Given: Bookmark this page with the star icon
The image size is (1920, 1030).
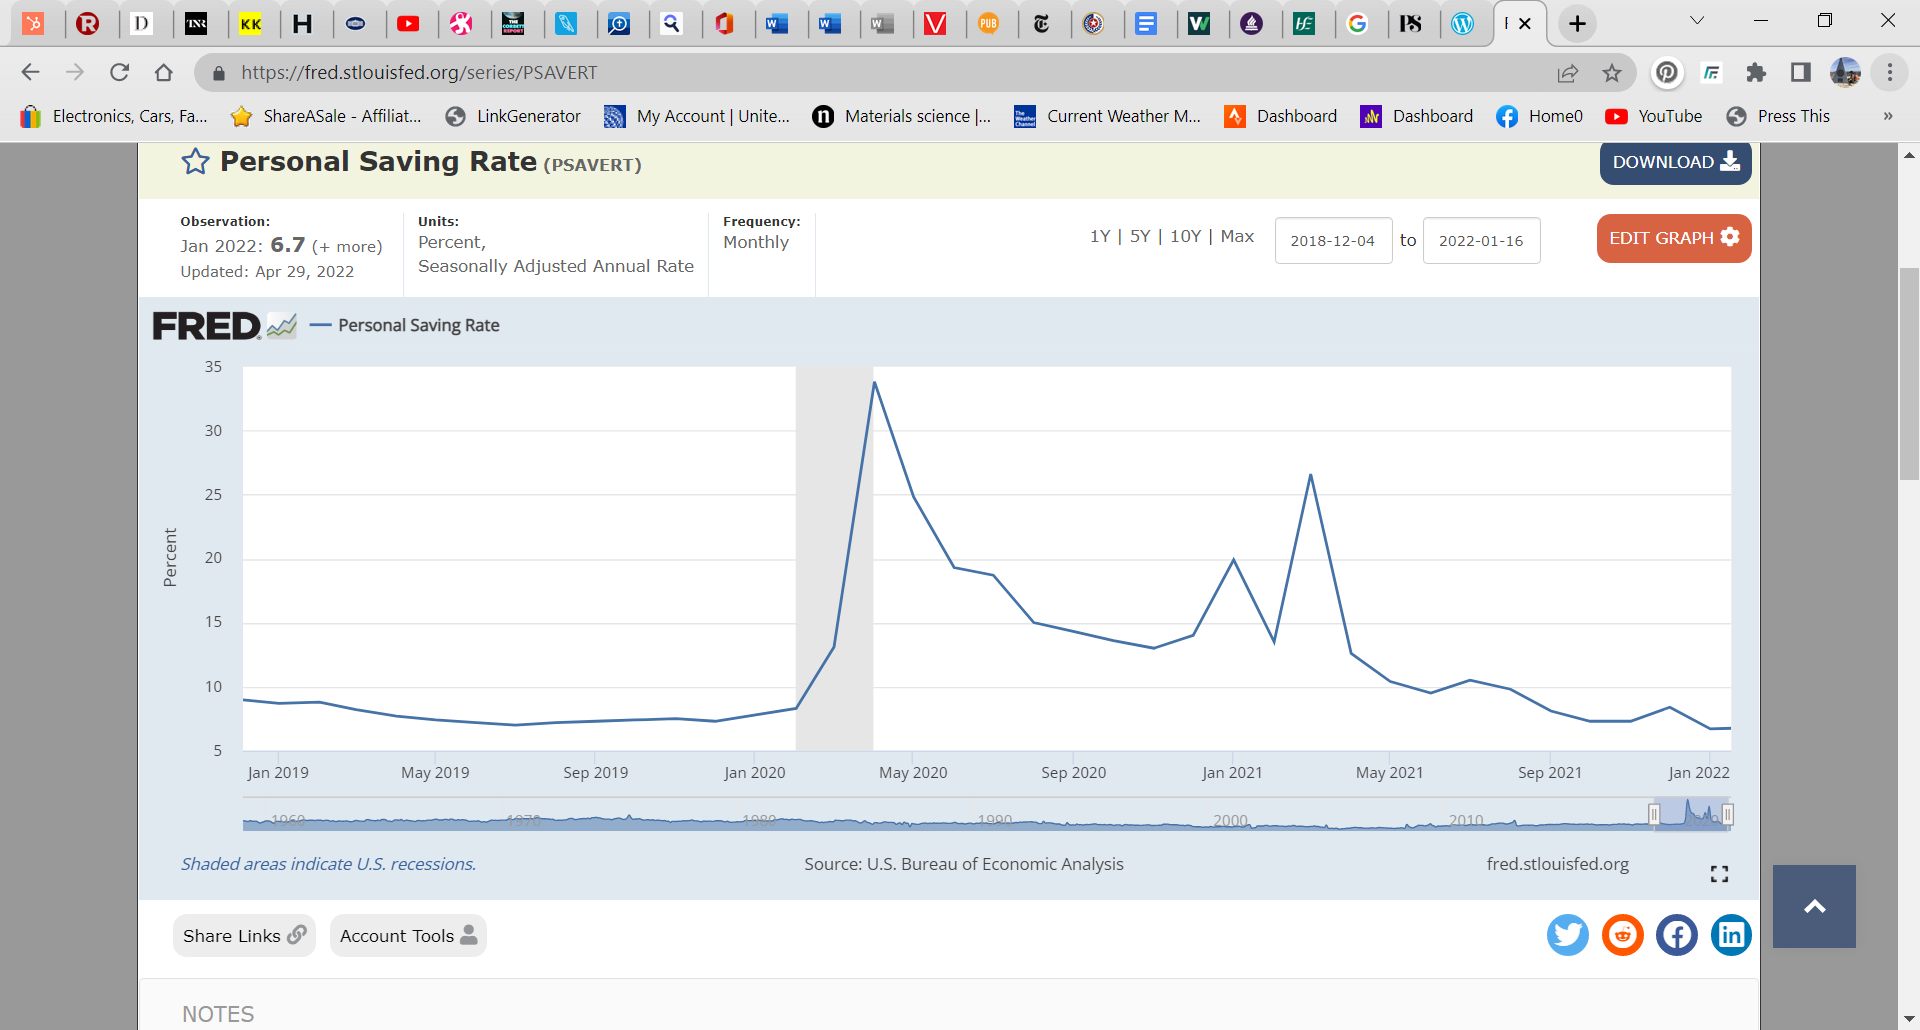Looking at the screenshot, I should tap(1612, 73).
